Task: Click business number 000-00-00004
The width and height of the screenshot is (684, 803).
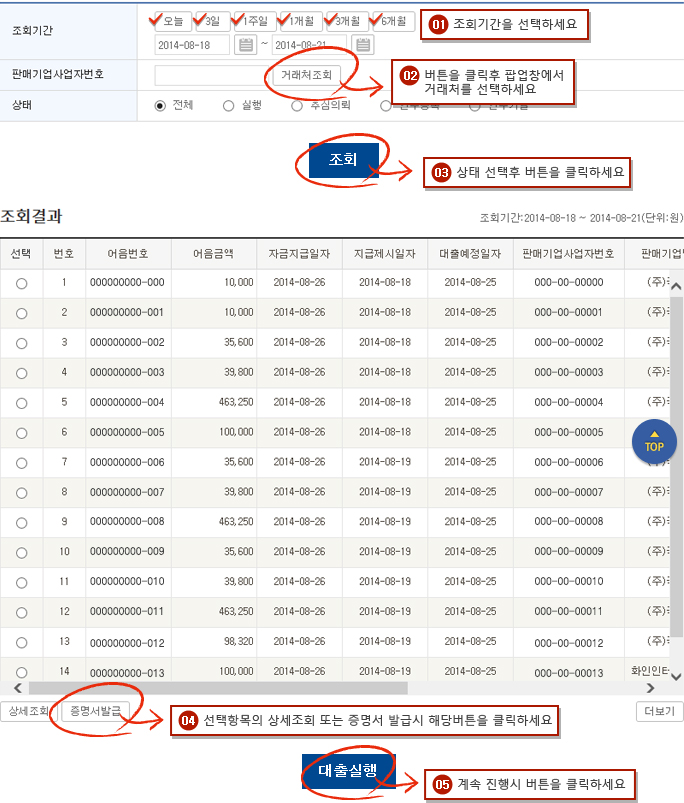Action: coord(568,403)
